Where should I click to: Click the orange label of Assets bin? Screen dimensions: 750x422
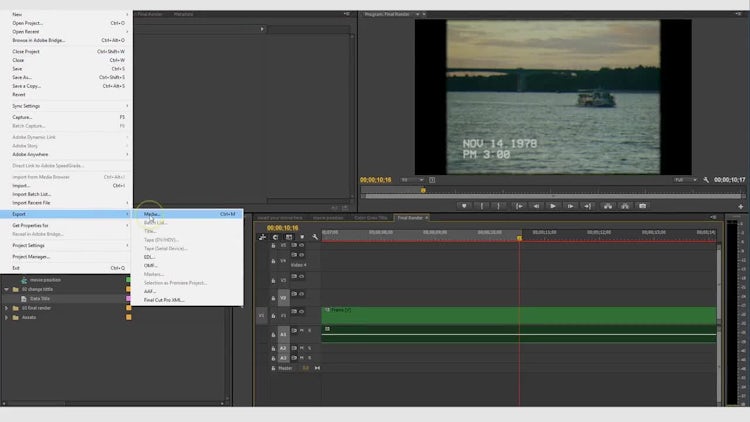[x=128, y=317]
